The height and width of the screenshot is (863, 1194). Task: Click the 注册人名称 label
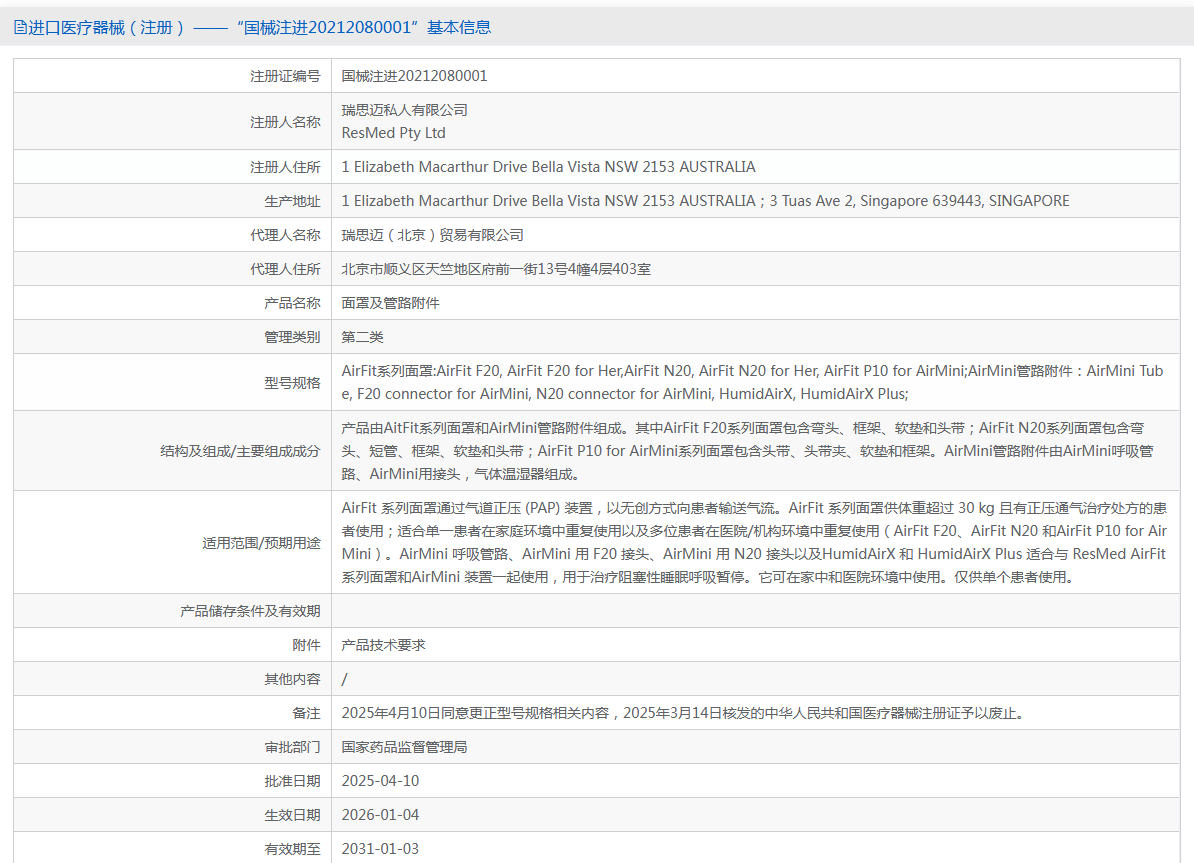point(286,122)
